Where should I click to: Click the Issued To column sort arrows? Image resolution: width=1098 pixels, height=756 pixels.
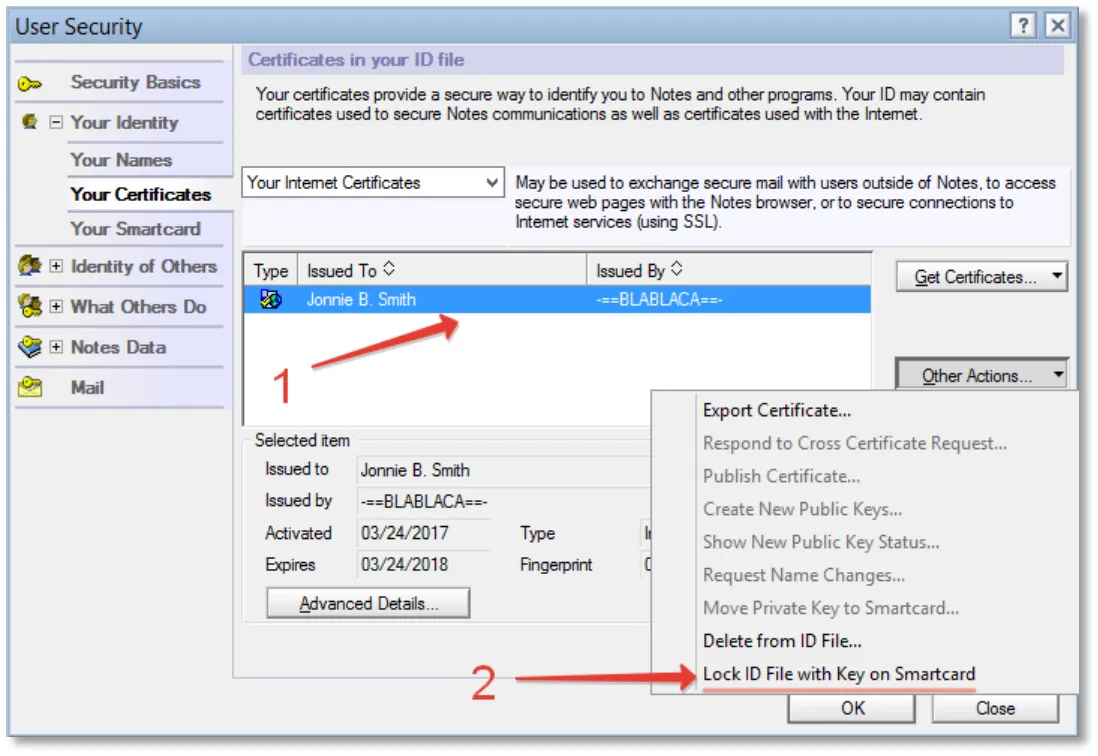tap(389, 269)
